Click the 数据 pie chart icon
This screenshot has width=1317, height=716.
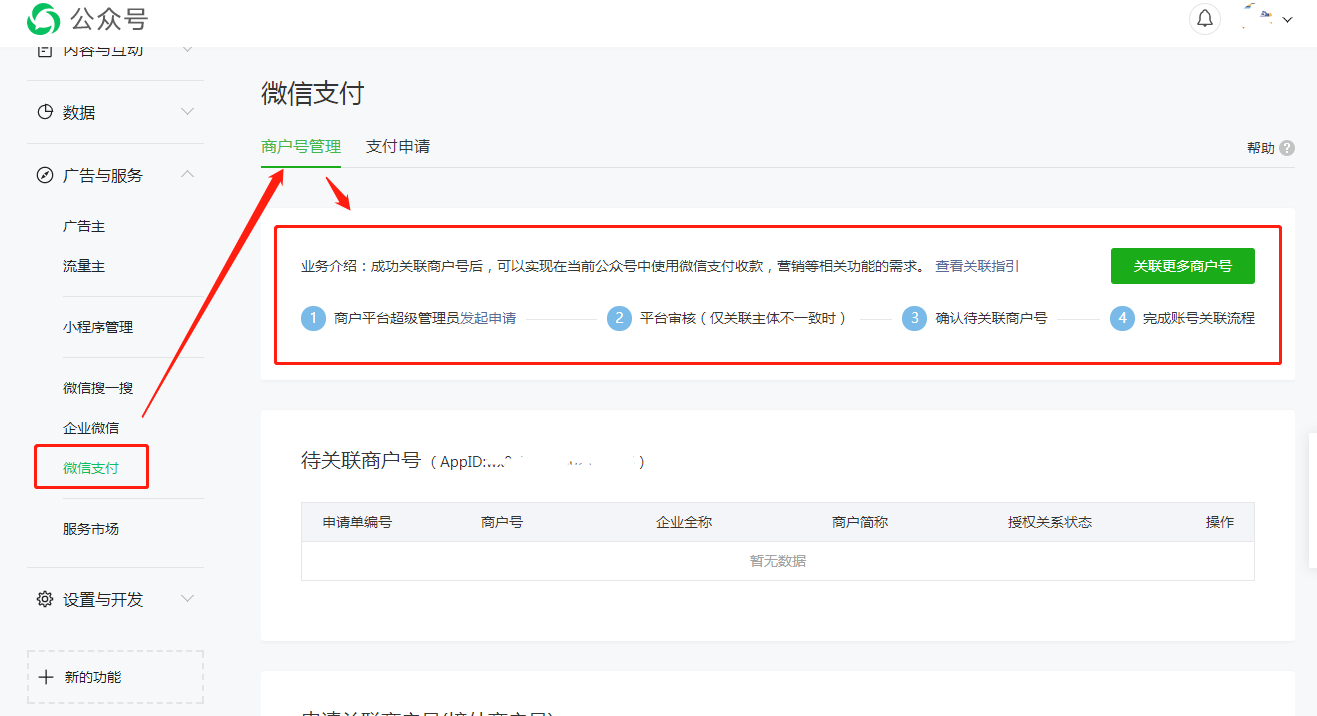pyautogui.click(x=45, y=112)
